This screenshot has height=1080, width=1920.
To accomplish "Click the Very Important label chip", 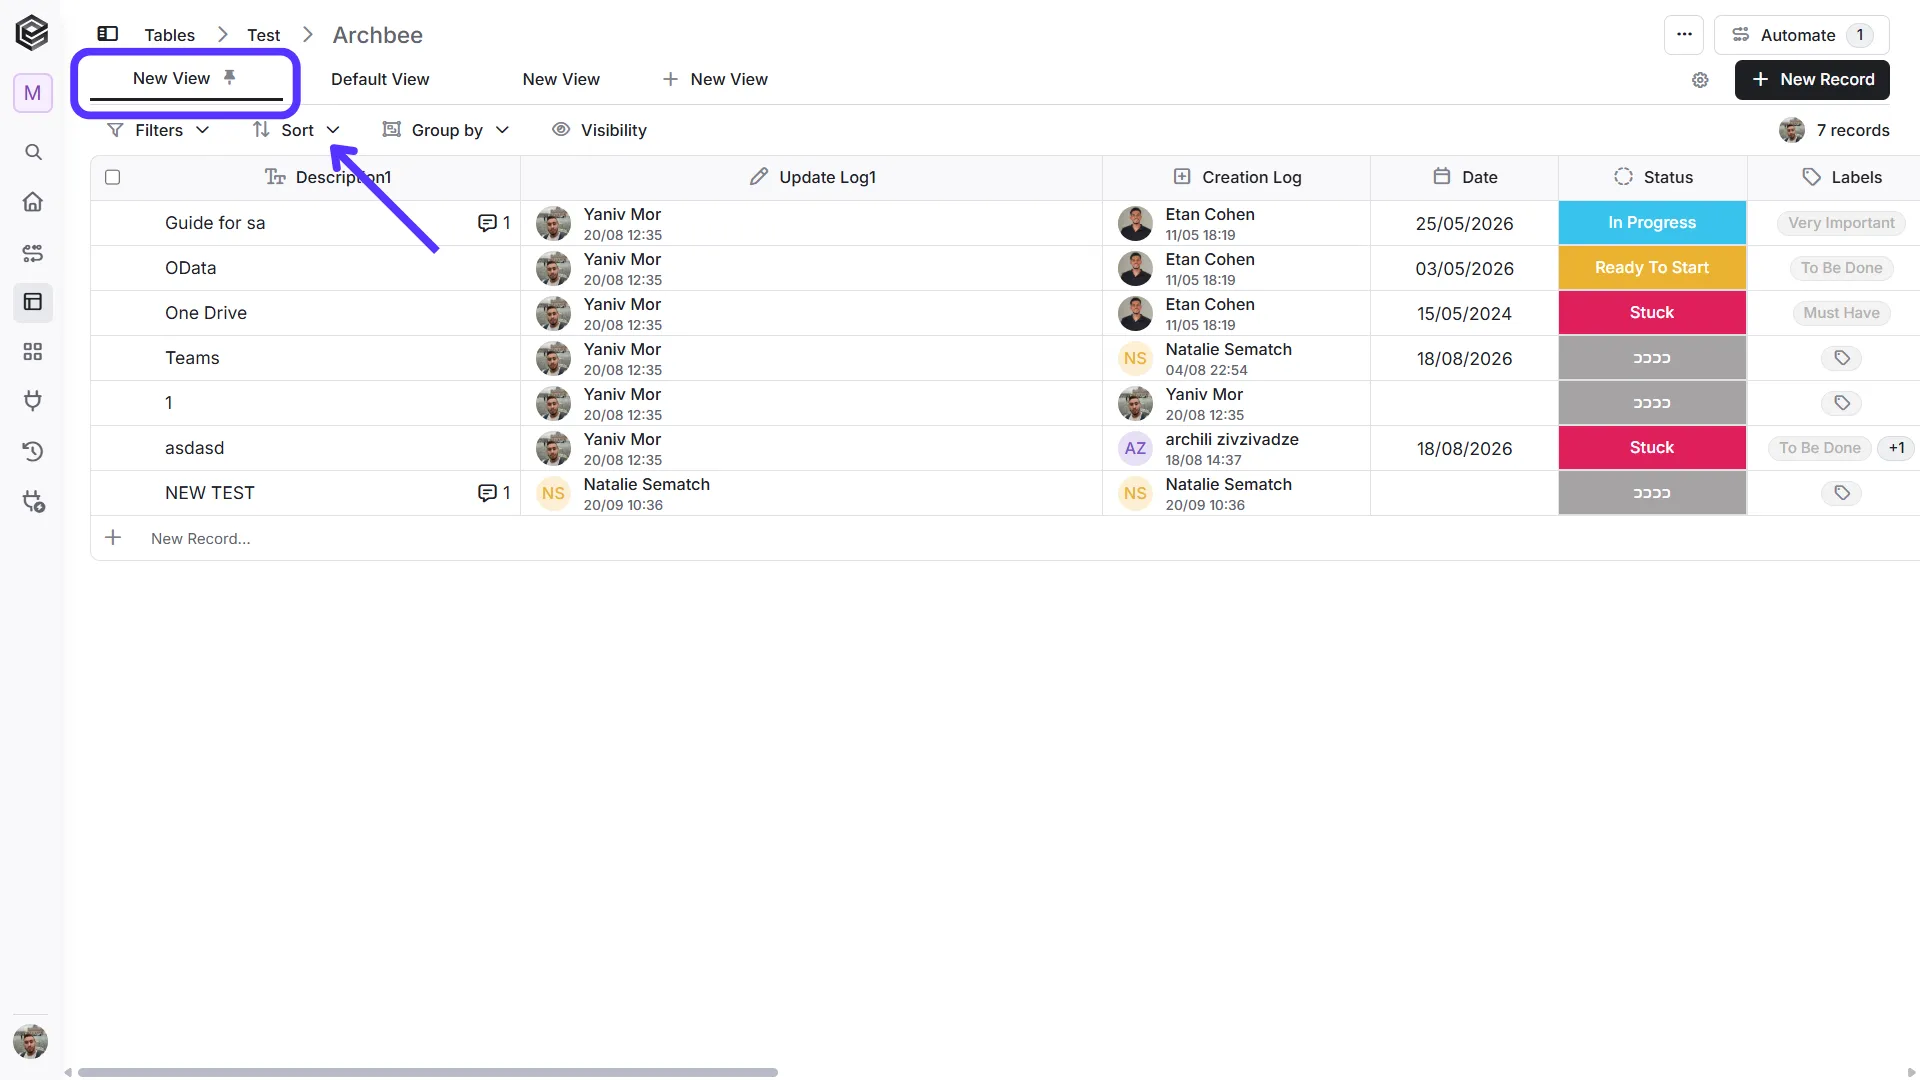I will pos(1841,223).
